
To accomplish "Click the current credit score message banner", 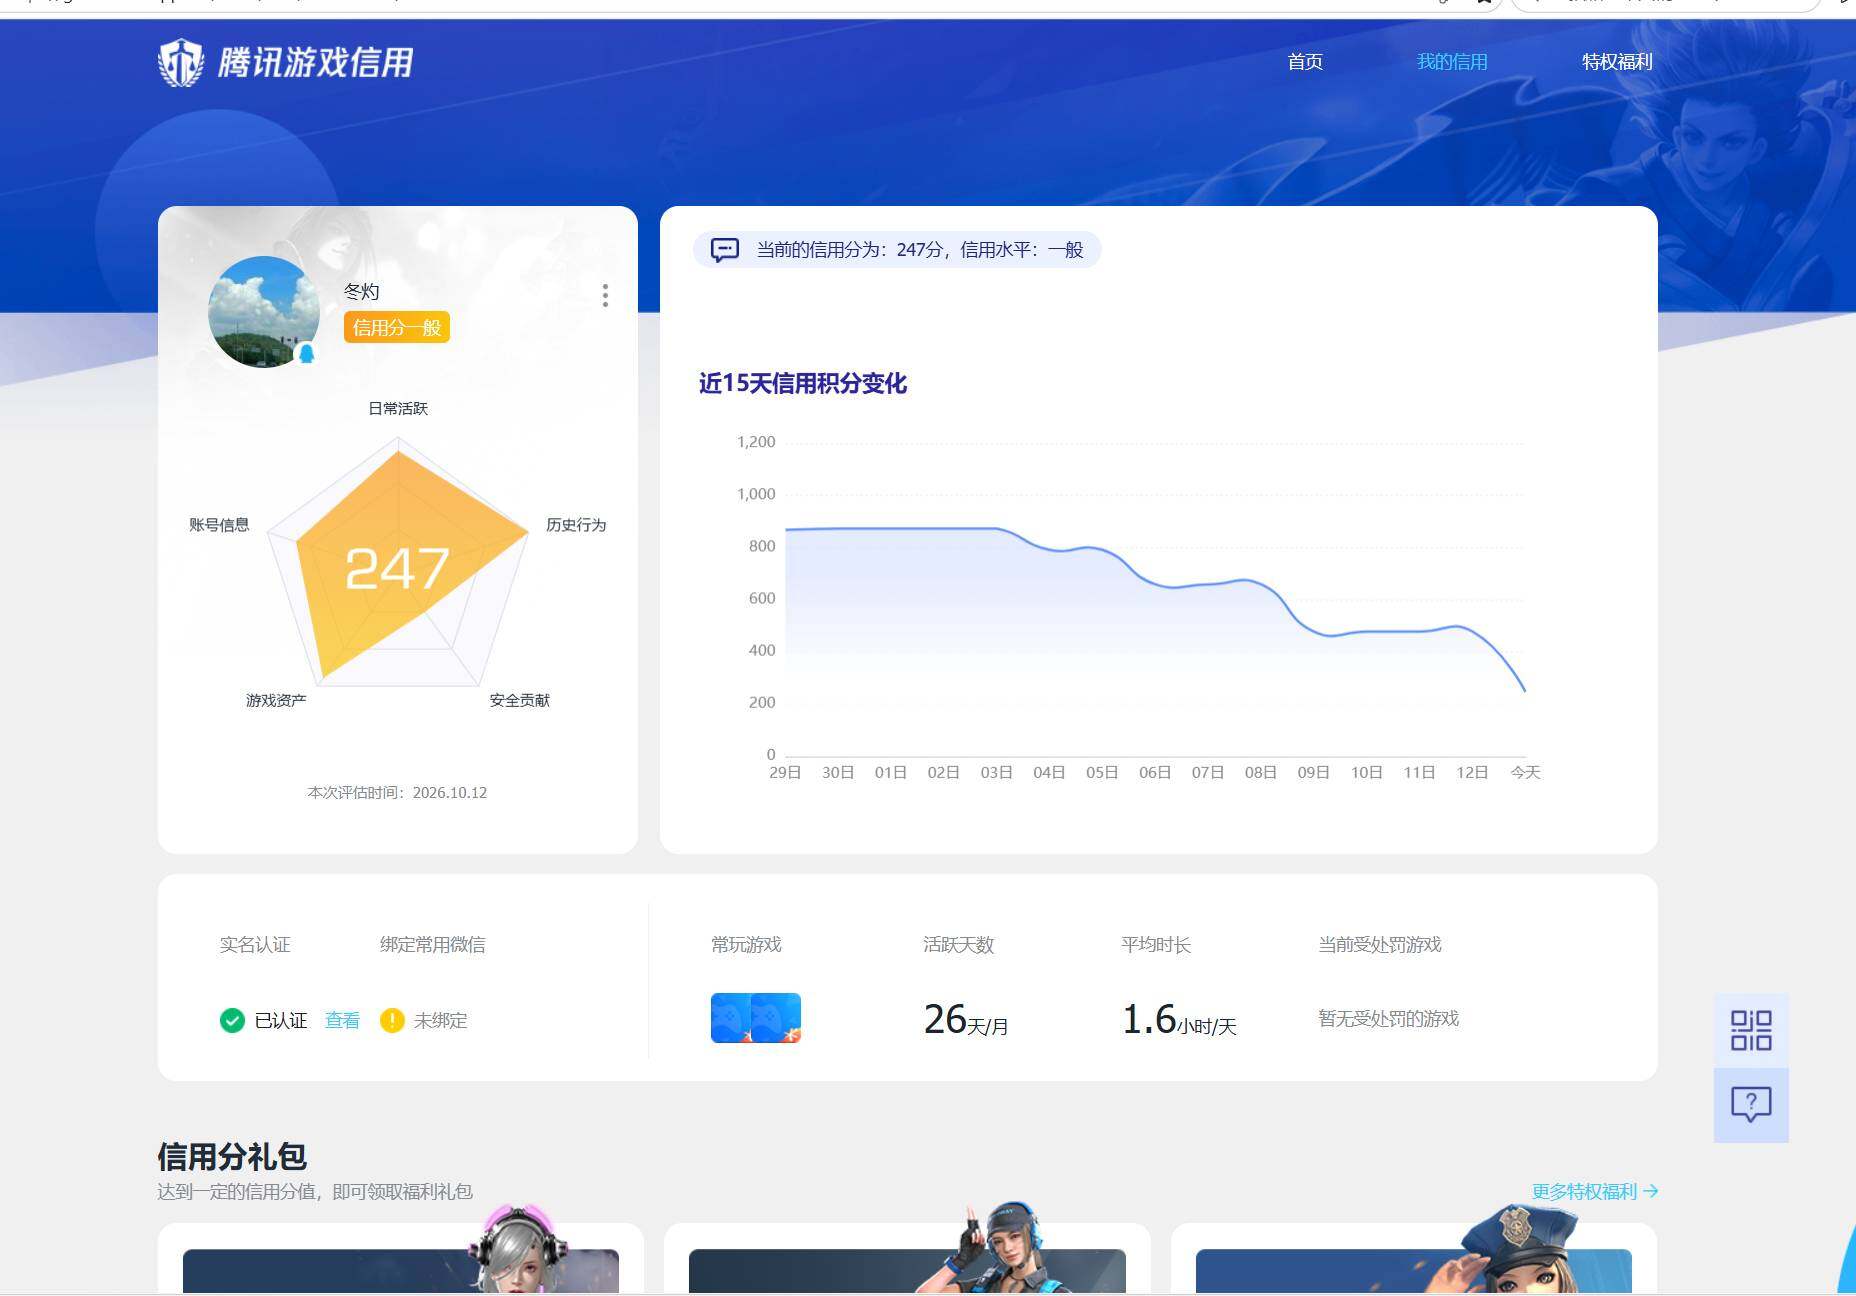I will pyautogui.click(x=897, y=250).
